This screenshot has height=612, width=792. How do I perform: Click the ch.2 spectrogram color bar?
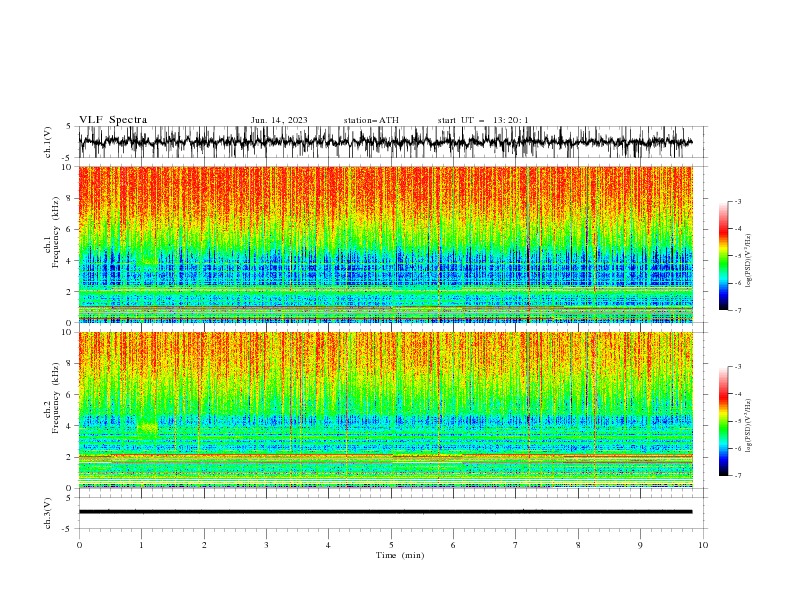click(724, 421)
